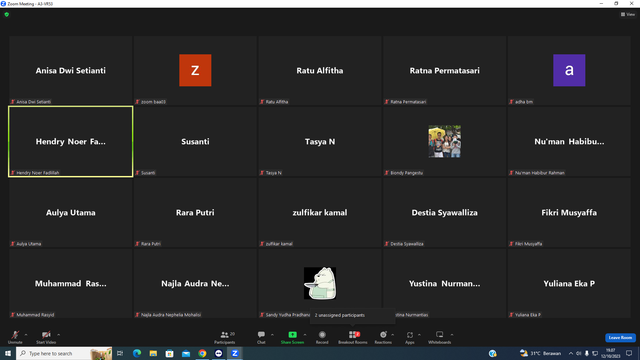
Task: Select Tasya N's video tile
Action: pos(320,142)
